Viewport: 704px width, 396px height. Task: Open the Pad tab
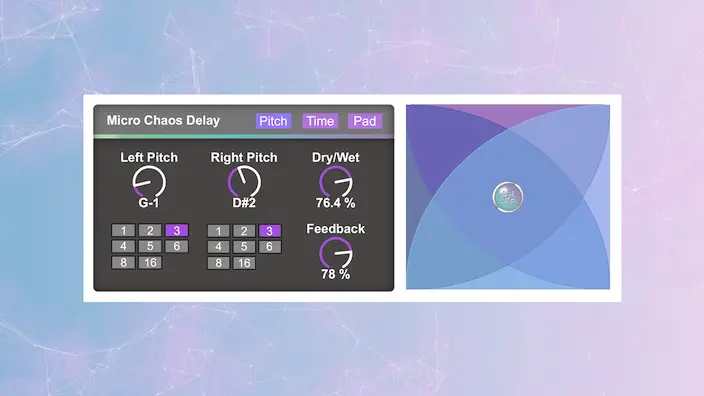(365, 121)
